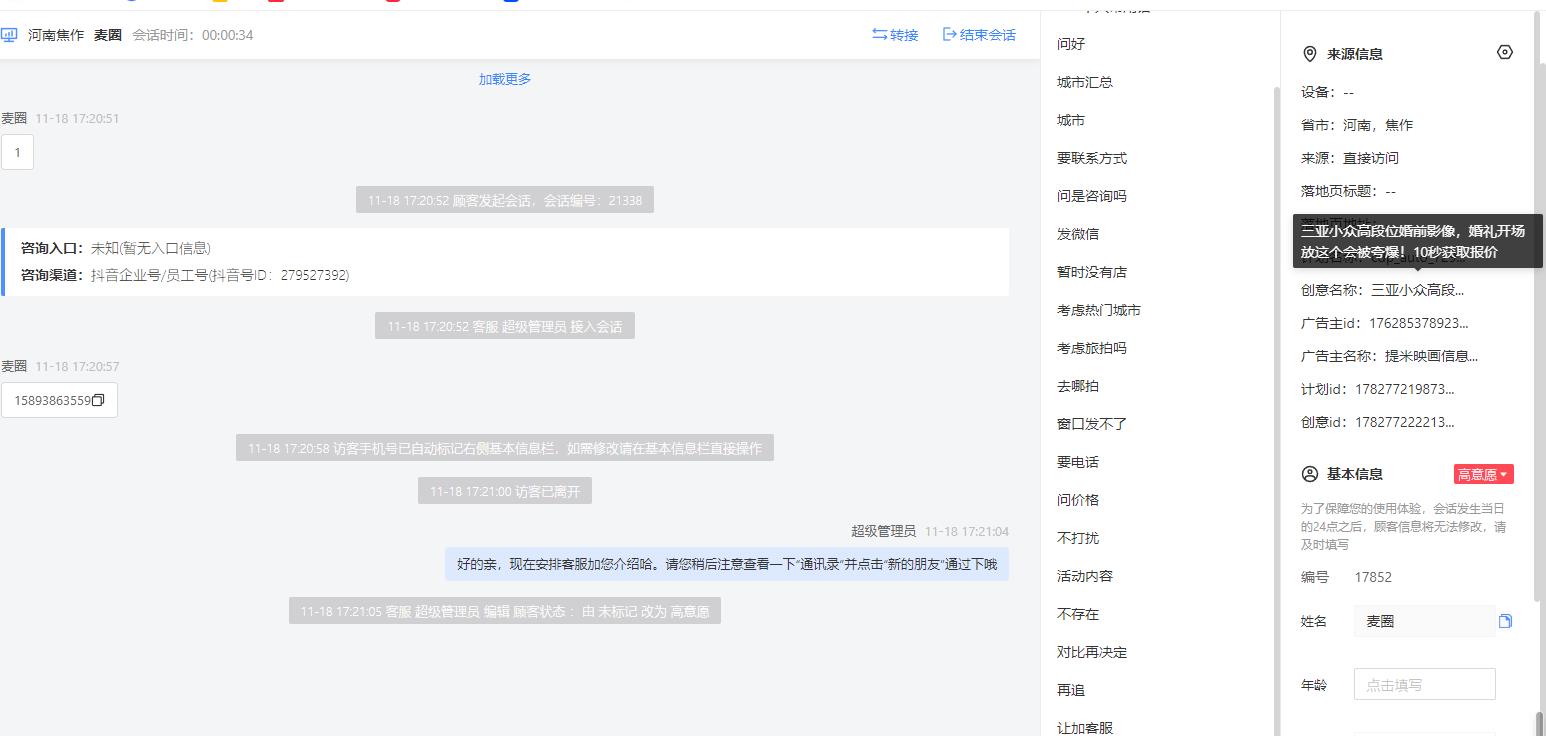
Task: Select quick reply 对比再决定
Action: [x=1092, y=652]
